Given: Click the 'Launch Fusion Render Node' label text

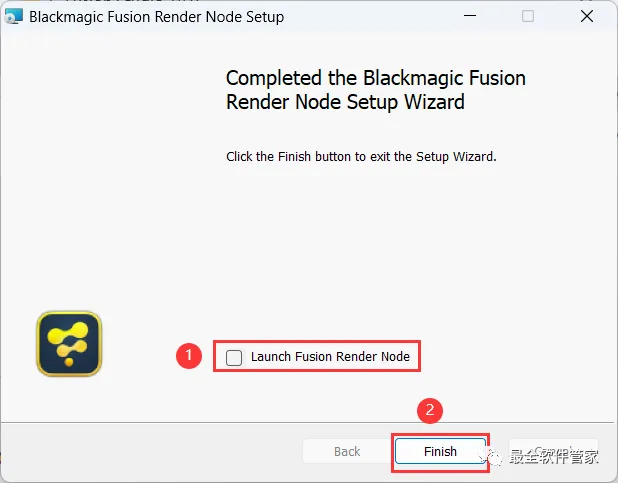Looking at the screenshot, I should pos(330,356).
